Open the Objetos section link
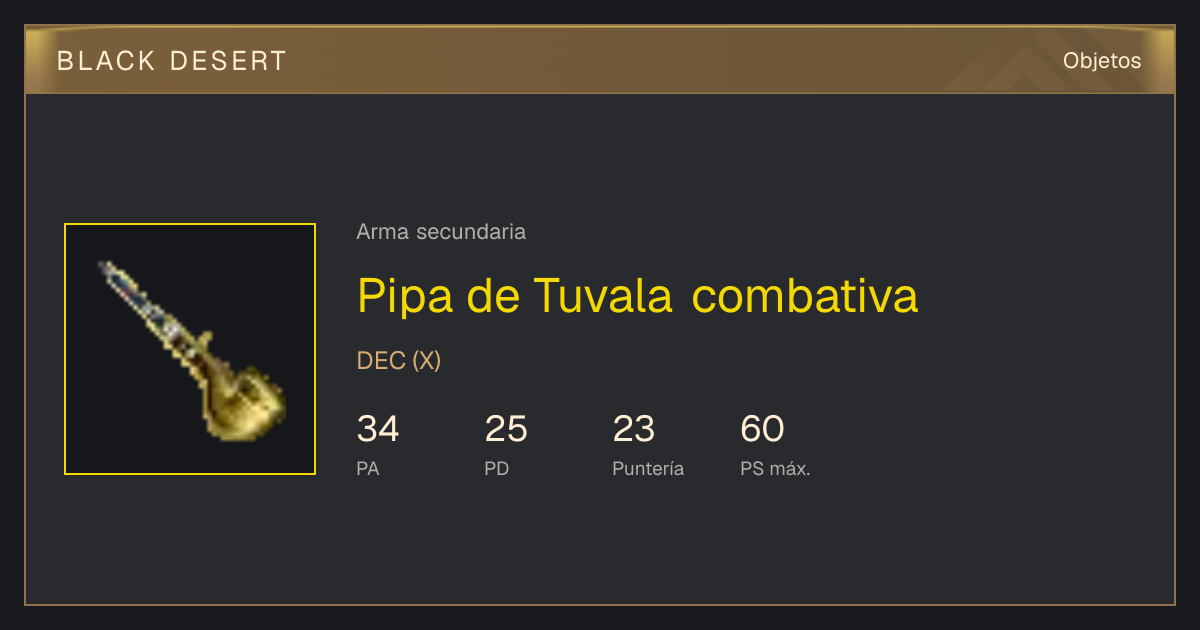This screenshot has width=1200, height=630. tap(1102, 60)
